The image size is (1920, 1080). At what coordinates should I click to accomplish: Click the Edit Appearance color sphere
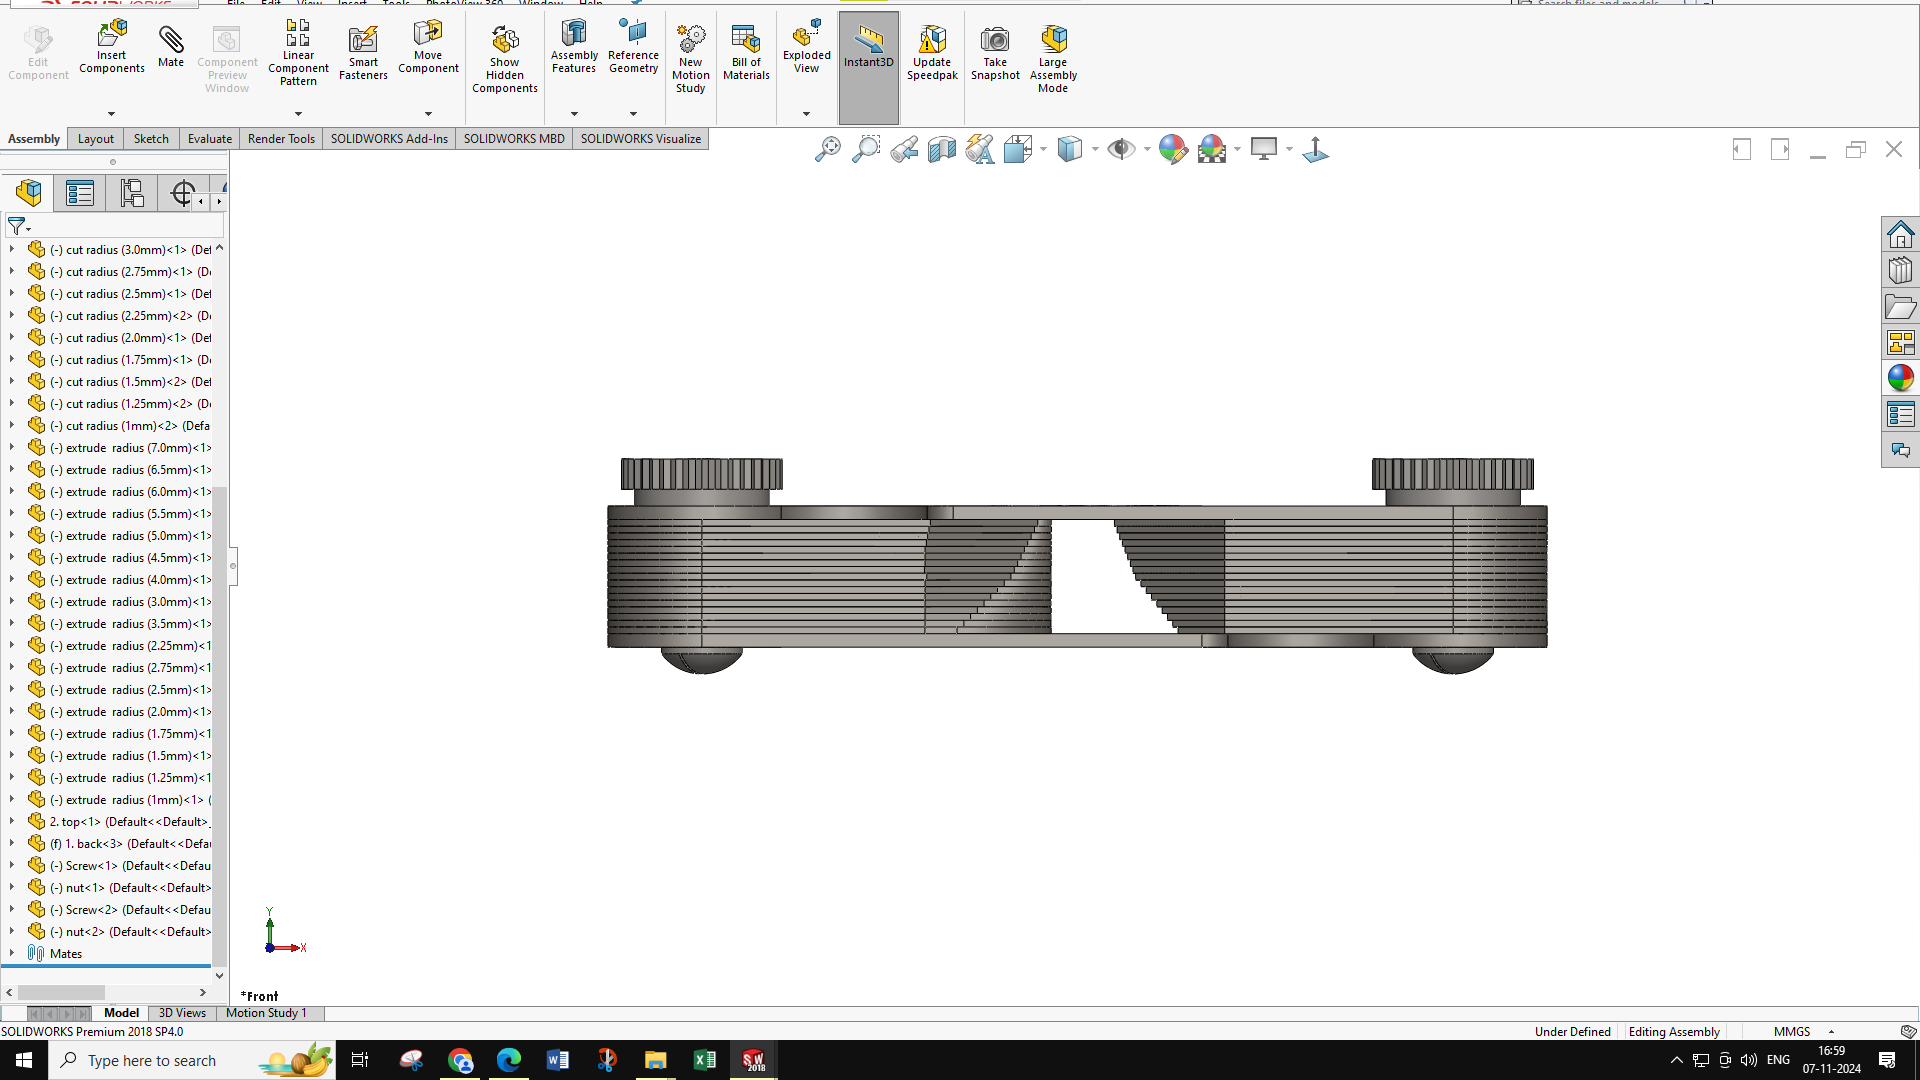click(1172, 150)
